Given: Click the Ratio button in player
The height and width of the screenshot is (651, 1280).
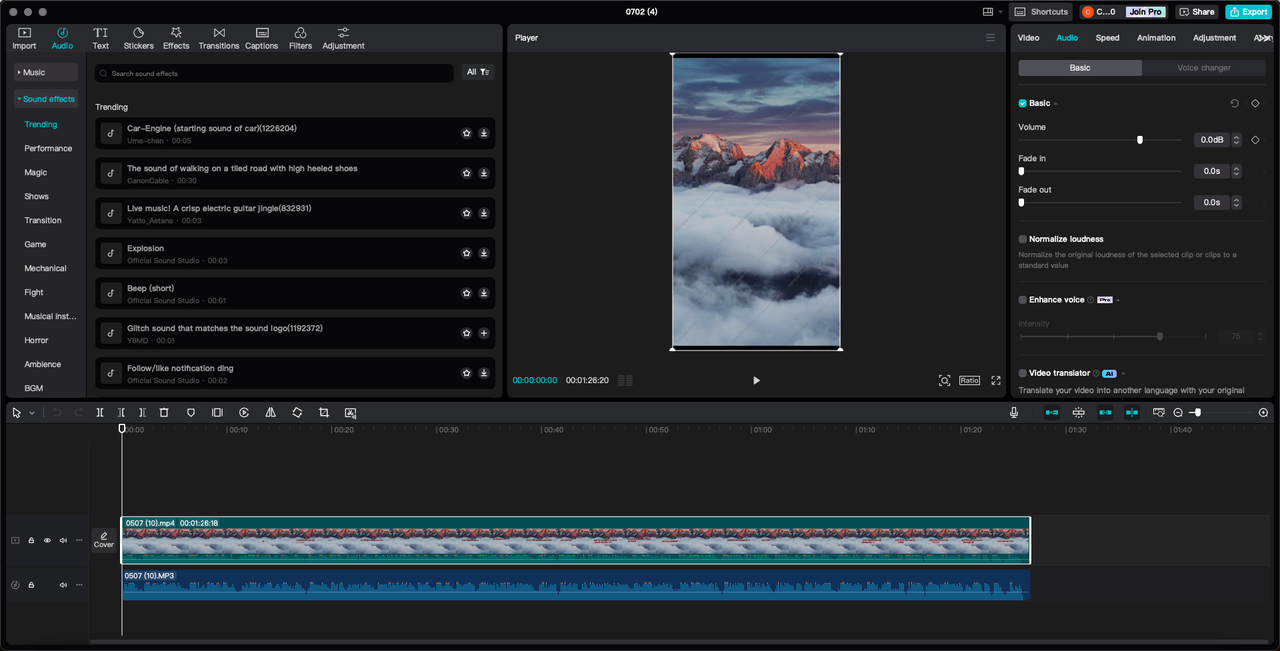Looking at the screenshot, I should point(970,380).
